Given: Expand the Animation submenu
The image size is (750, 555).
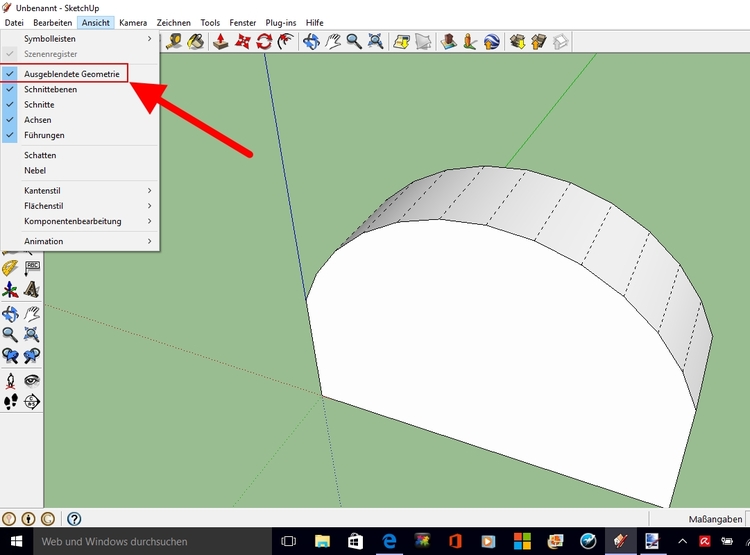Looking at the screenshot, I should click(79, 242).
